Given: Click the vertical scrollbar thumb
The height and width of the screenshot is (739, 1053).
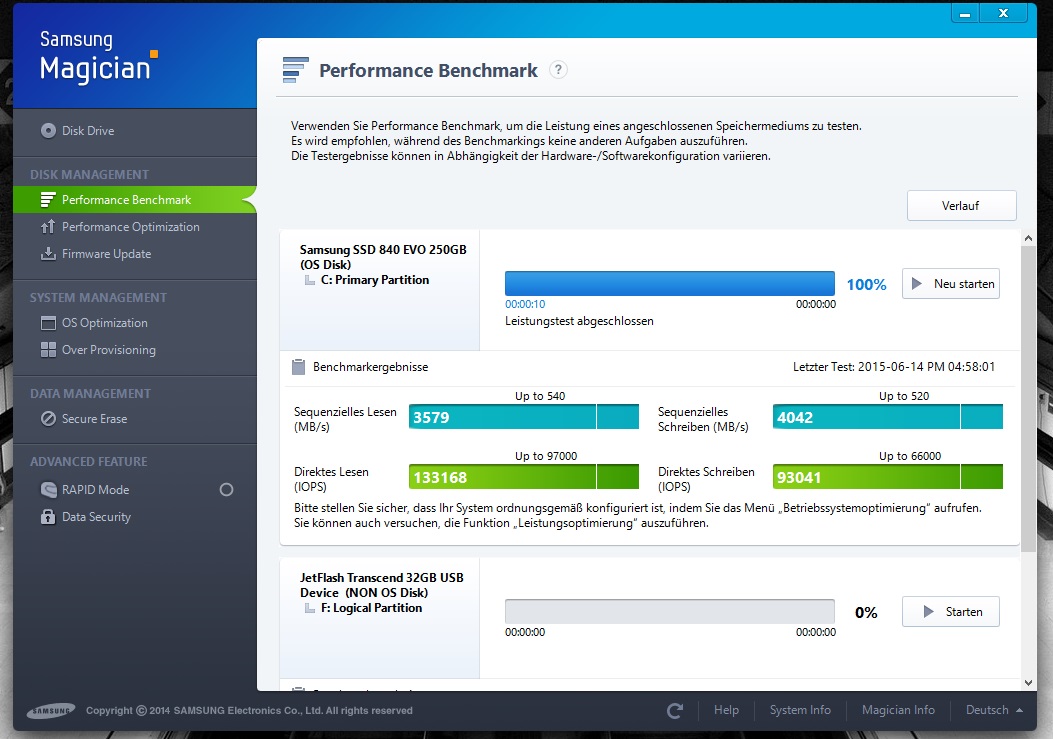Looking at the screenshot, I should coord(1028,398).
